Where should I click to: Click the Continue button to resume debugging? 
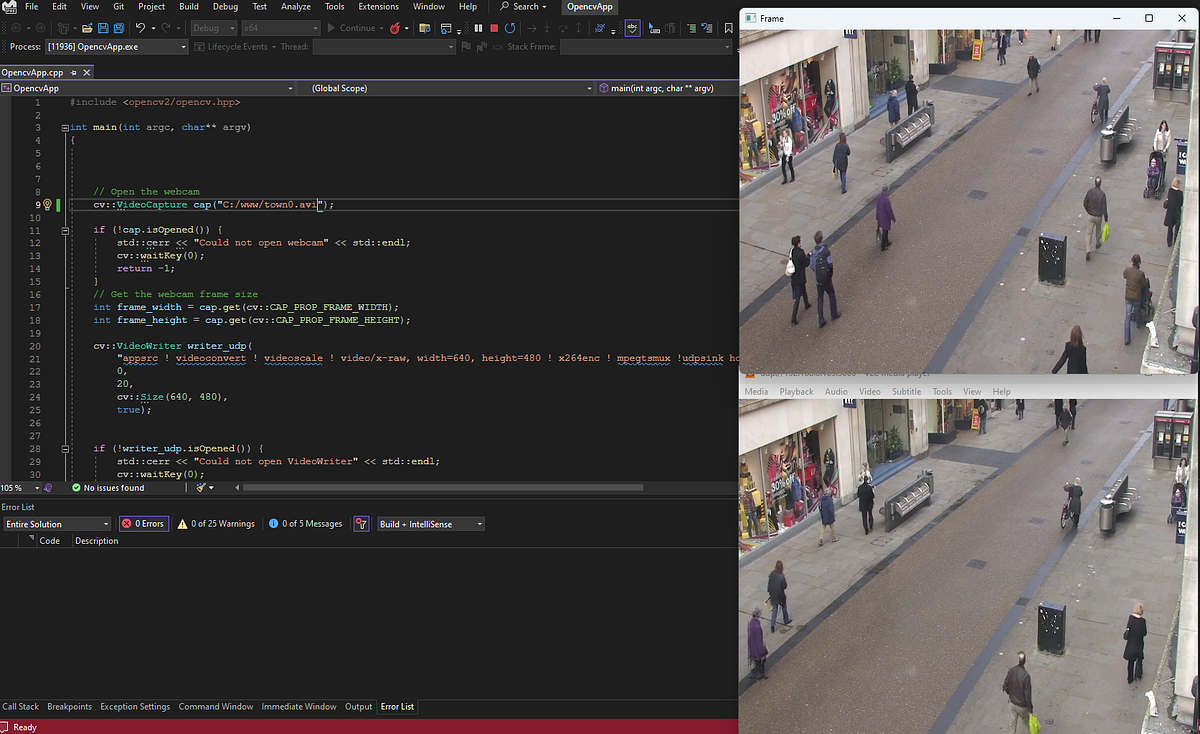tap(352, 27)
